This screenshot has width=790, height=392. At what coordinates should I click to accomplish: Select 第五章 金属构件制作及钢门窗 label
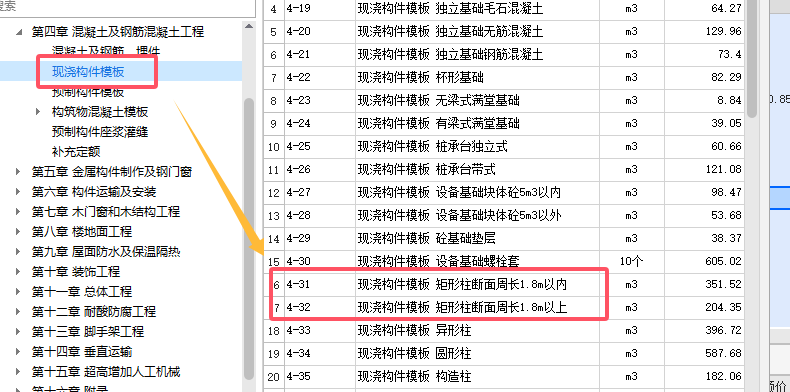112,172
